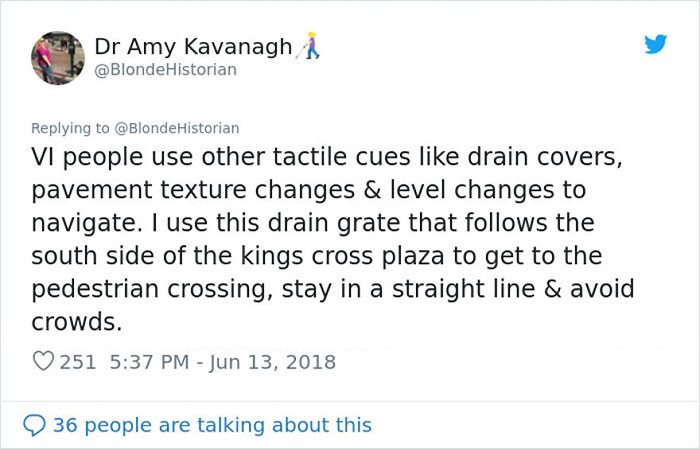Image resolution: width=700 pixels, height=449 pixels.
Task: Click the 251 likes count
Action: [76, 362]
